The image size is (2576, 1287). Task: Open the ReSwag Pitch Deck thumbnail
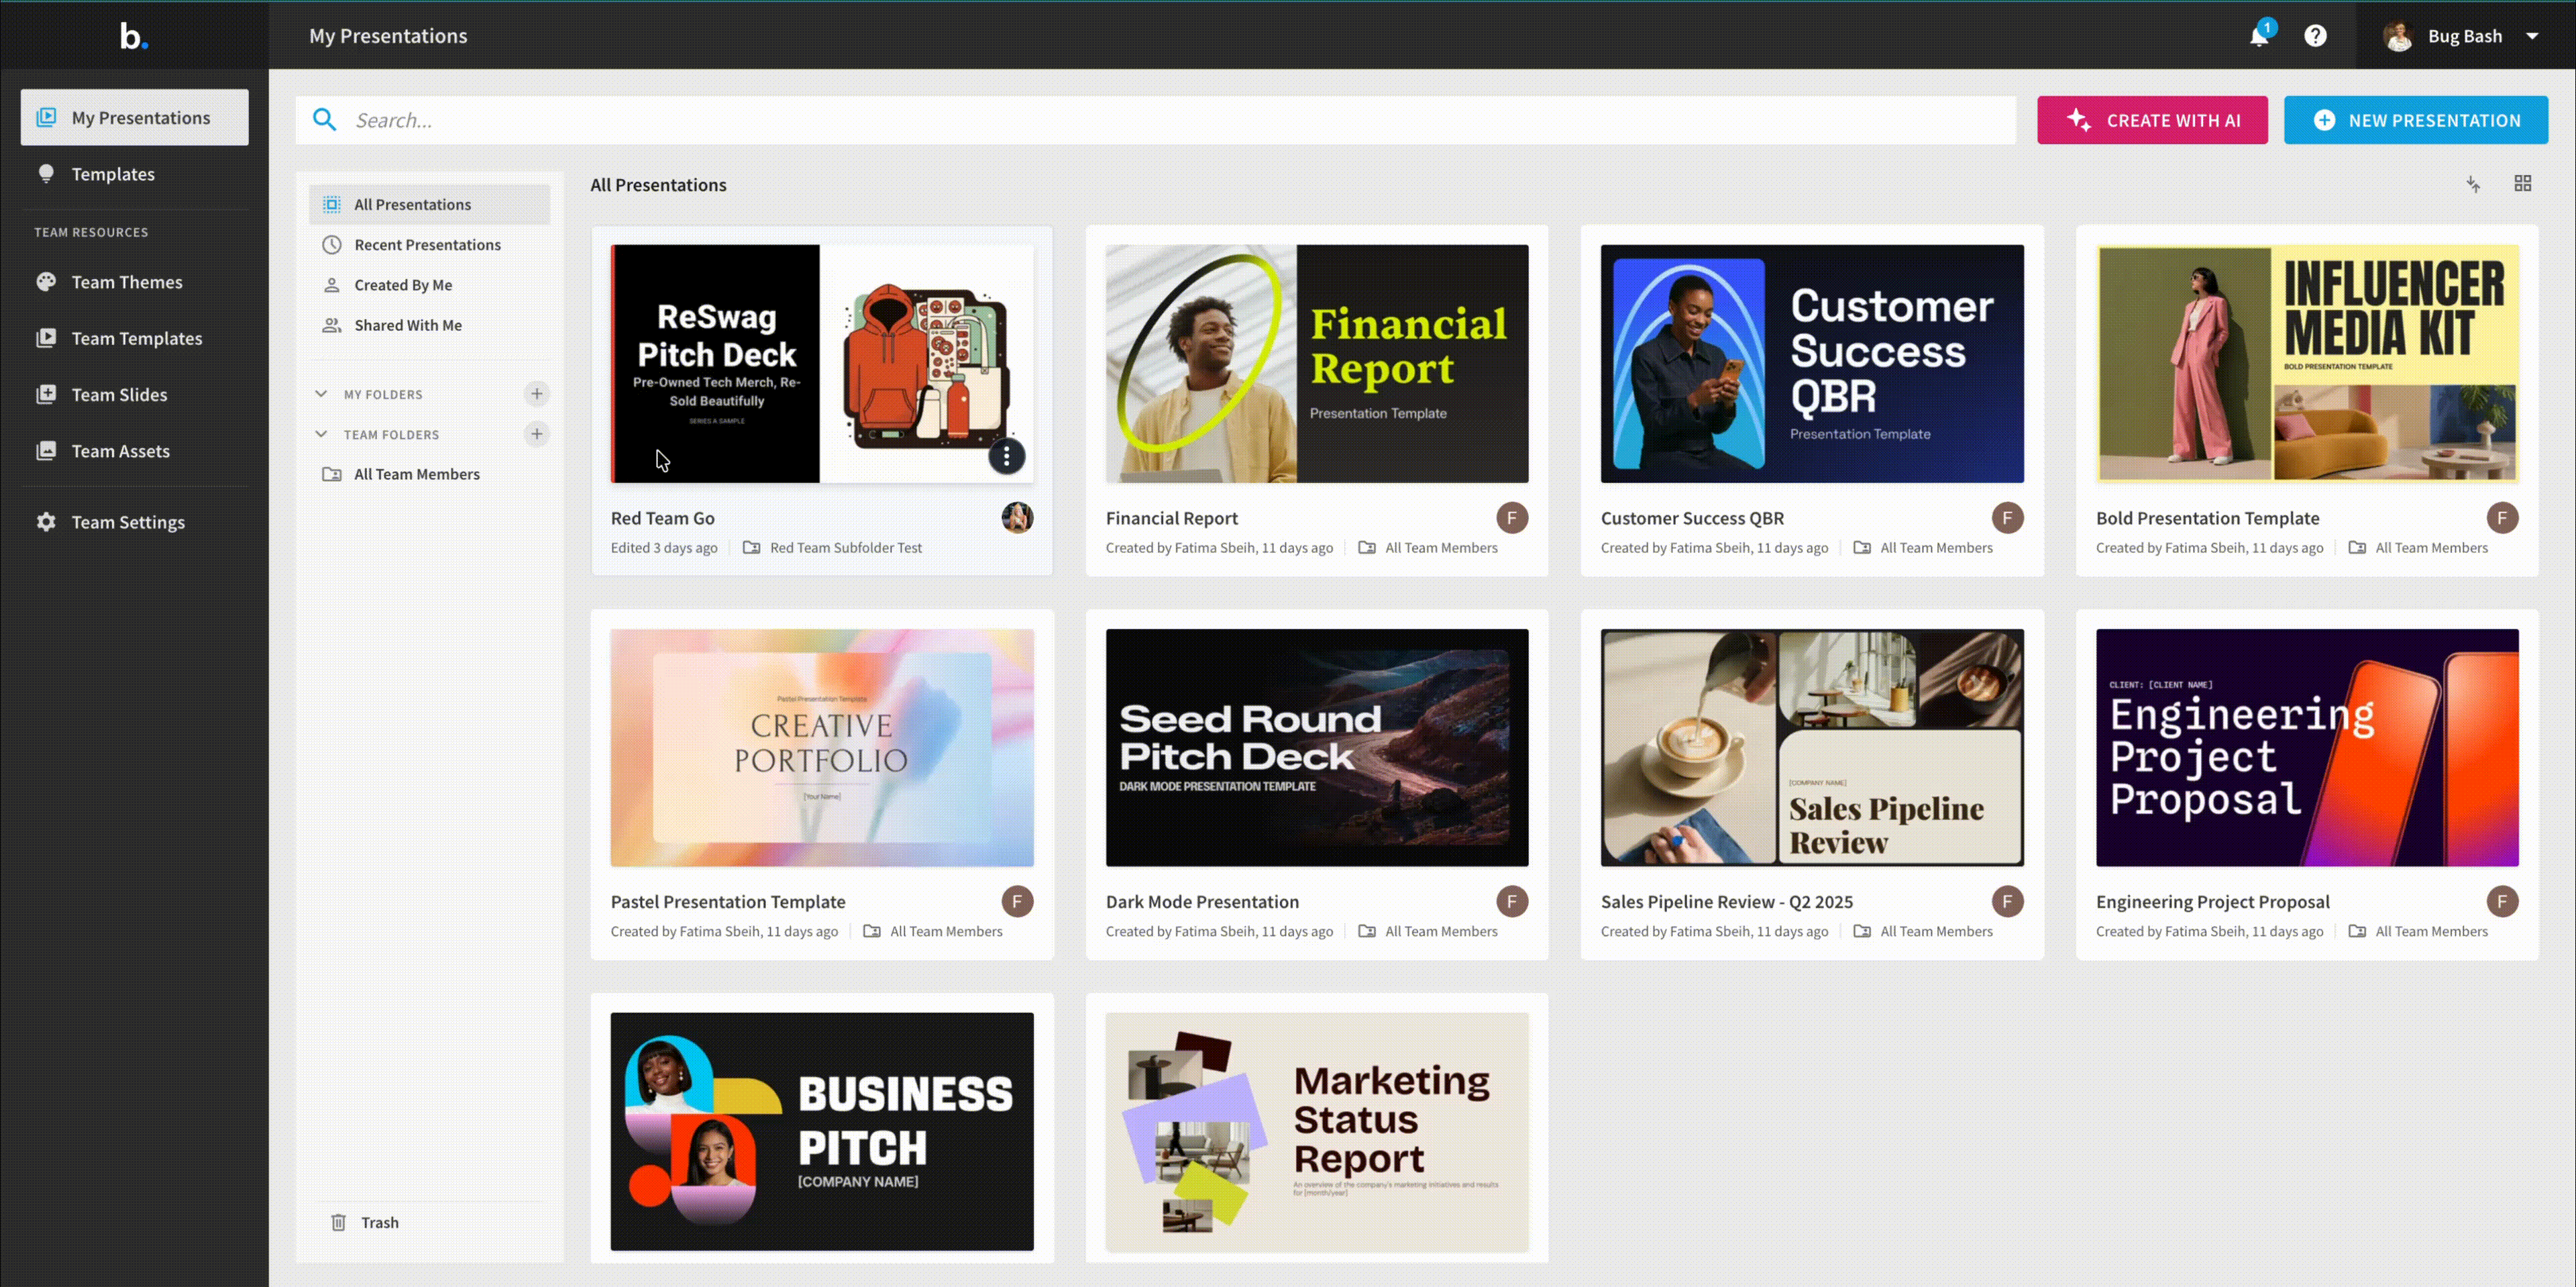[822, 364]
